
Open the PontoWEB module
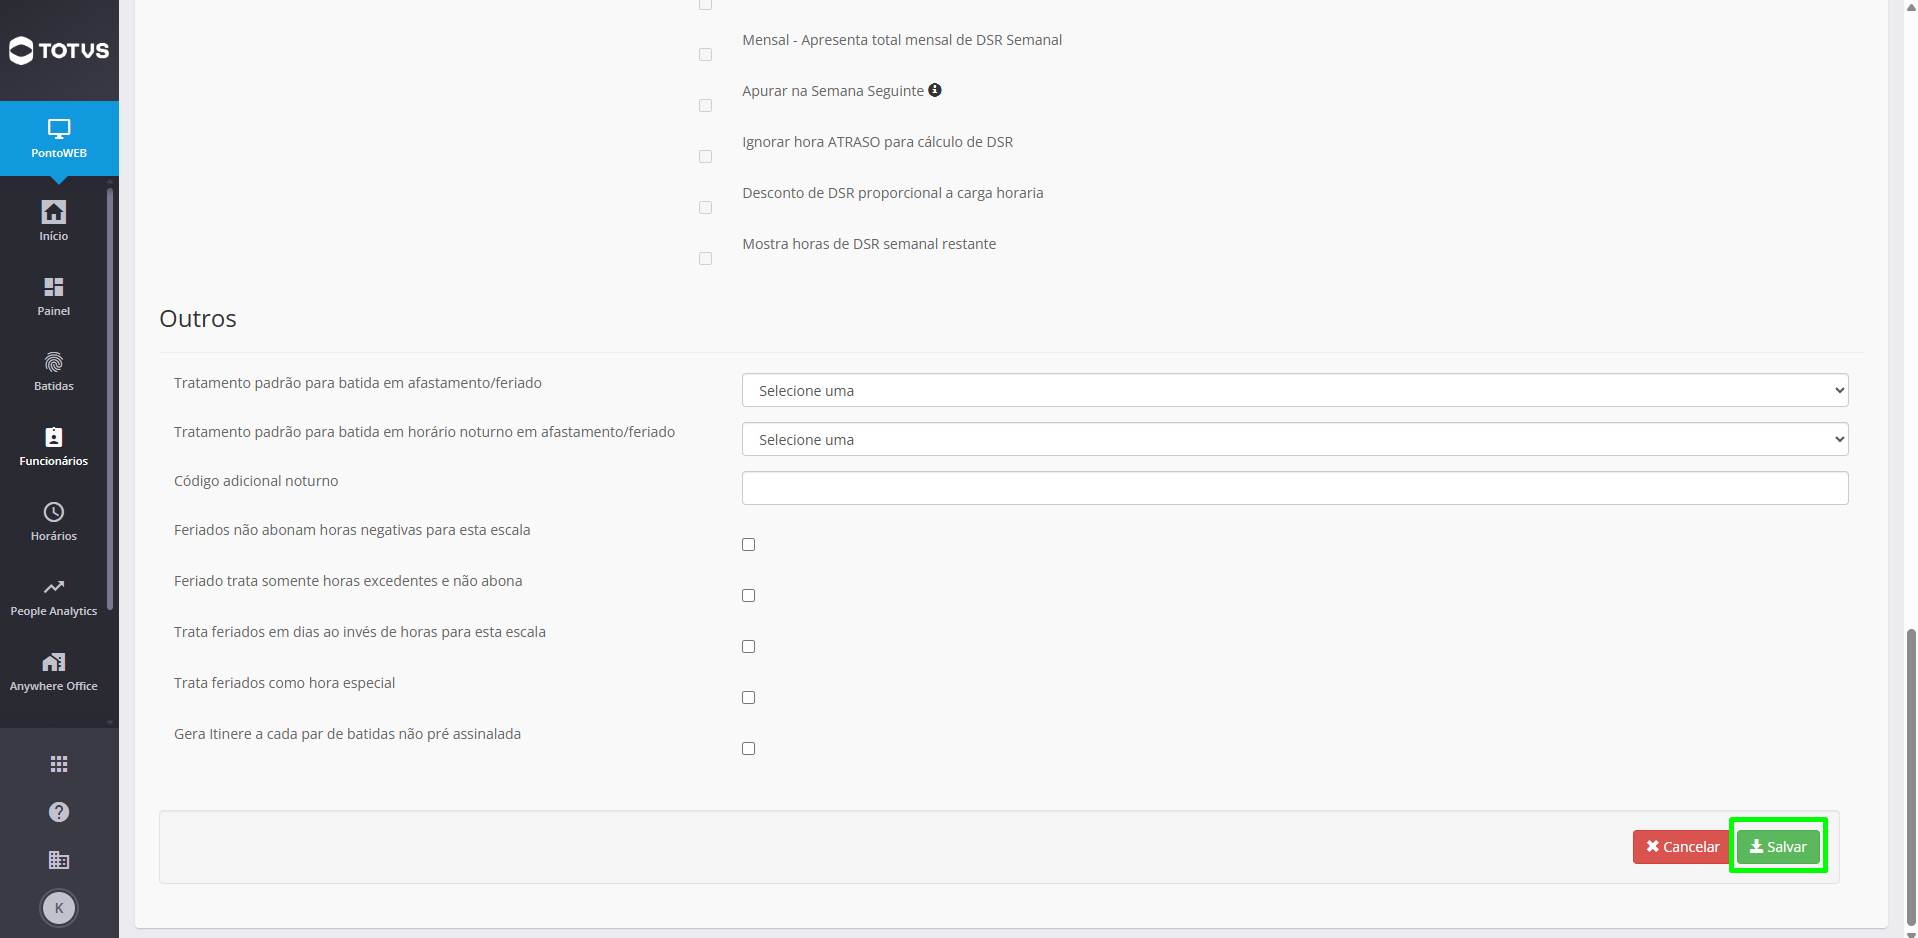coord(59,138)
